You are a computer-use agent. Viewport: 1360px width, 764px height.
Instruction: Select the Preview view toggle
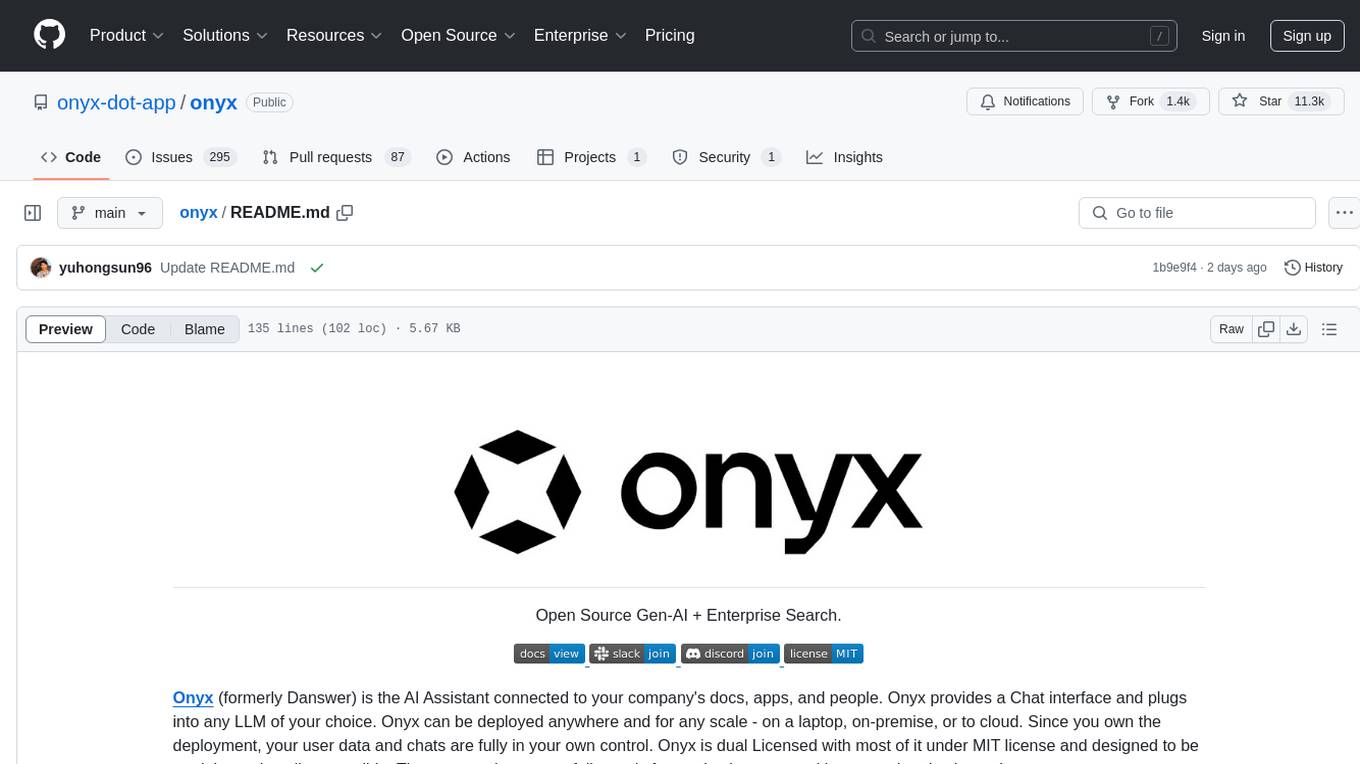pyautogui.click(x=66, y=329)
